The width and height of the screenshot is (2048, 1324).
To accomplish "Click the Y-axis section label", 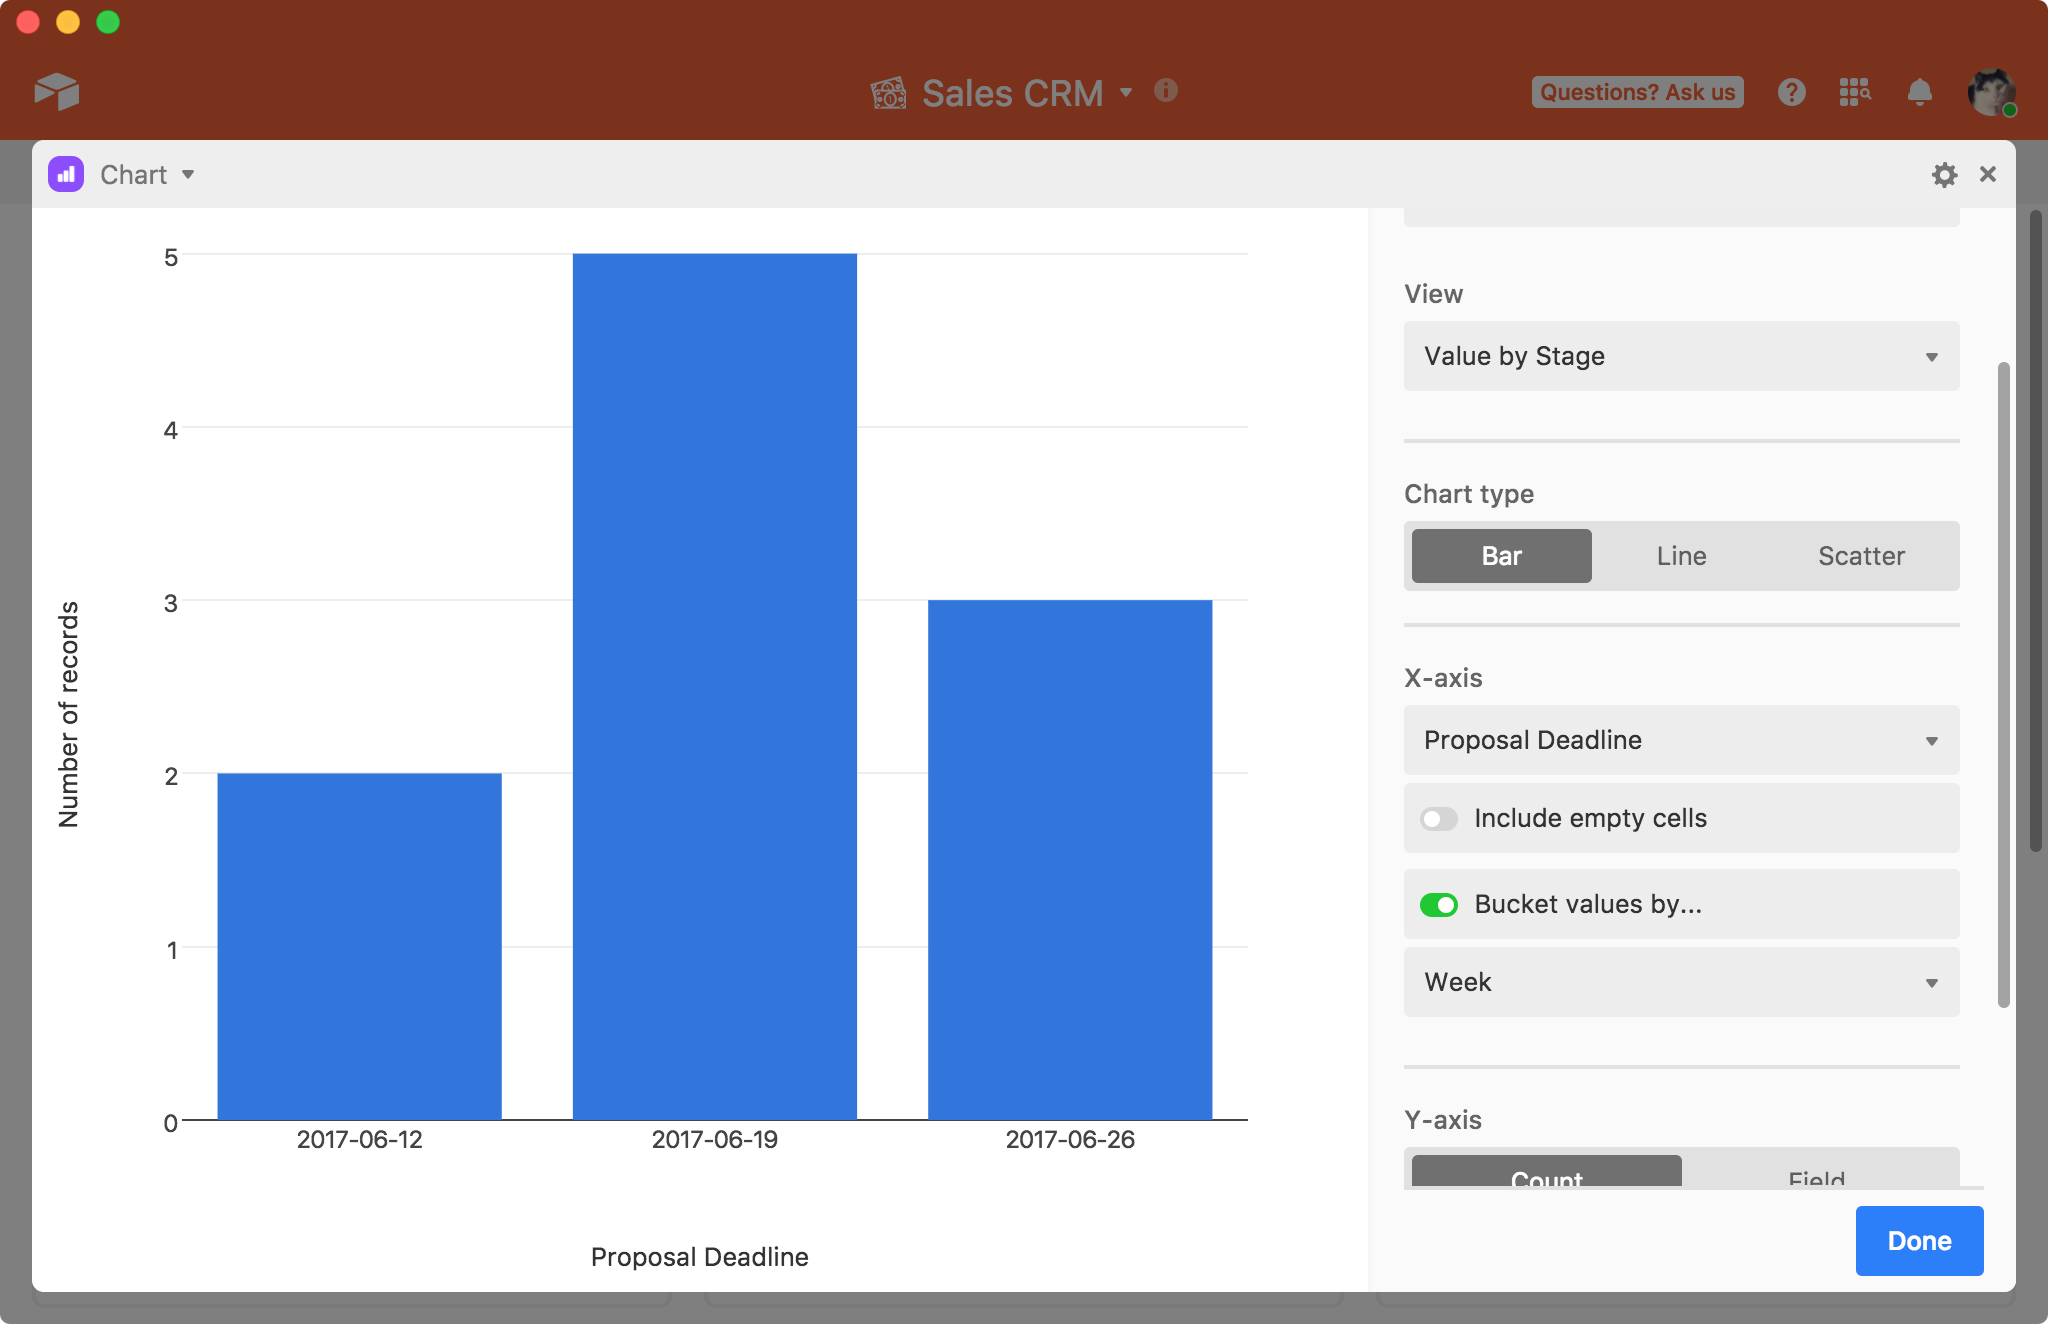I will coord(1443,1120).
